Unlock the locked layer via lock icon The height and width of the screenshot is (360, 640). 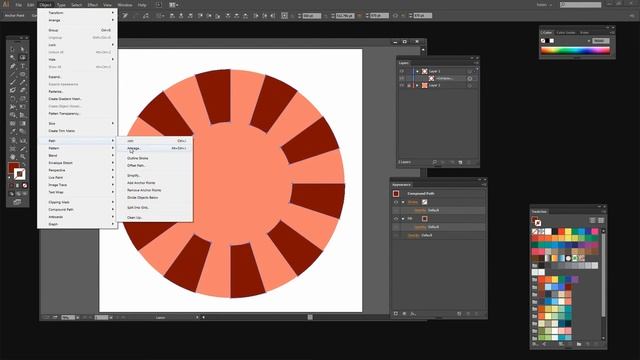(409, 85)
